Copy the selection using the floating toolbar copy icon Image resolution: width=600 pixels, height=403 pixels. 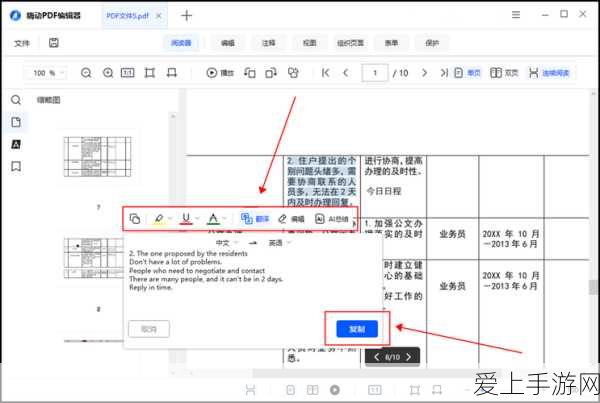135,219
